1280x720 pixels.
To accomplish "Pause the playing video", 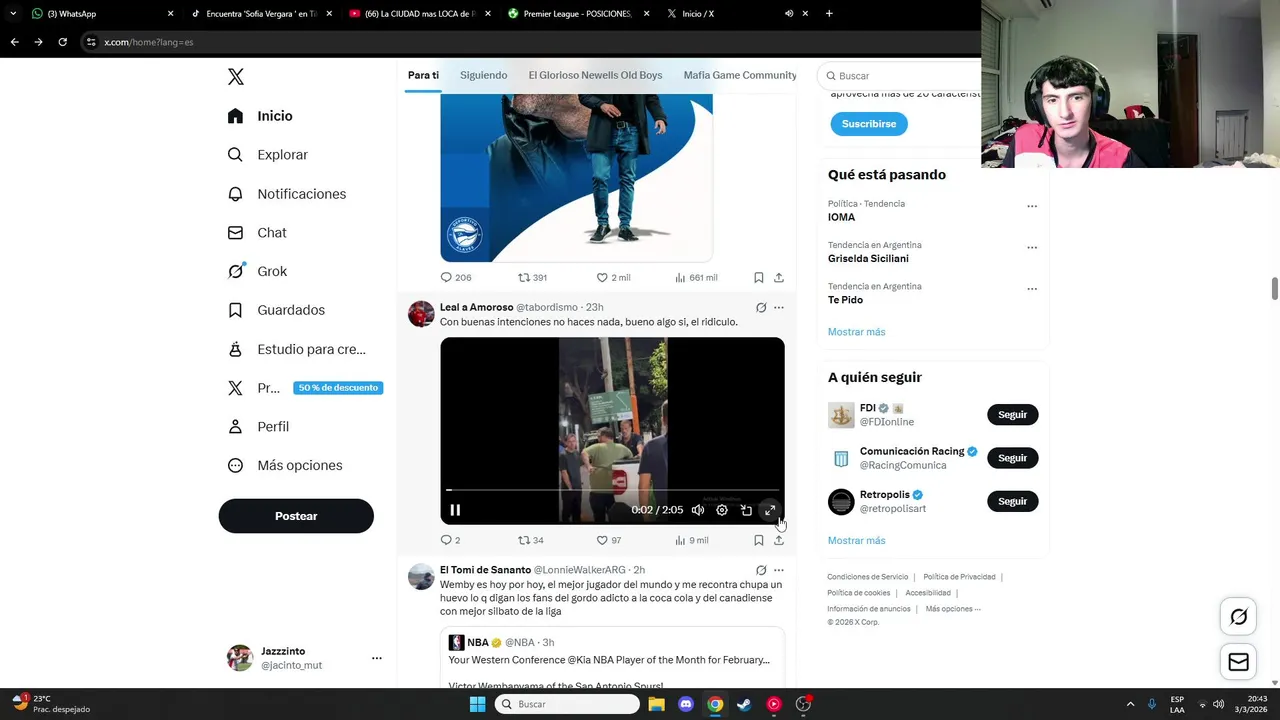I will [x=455, y=510].
